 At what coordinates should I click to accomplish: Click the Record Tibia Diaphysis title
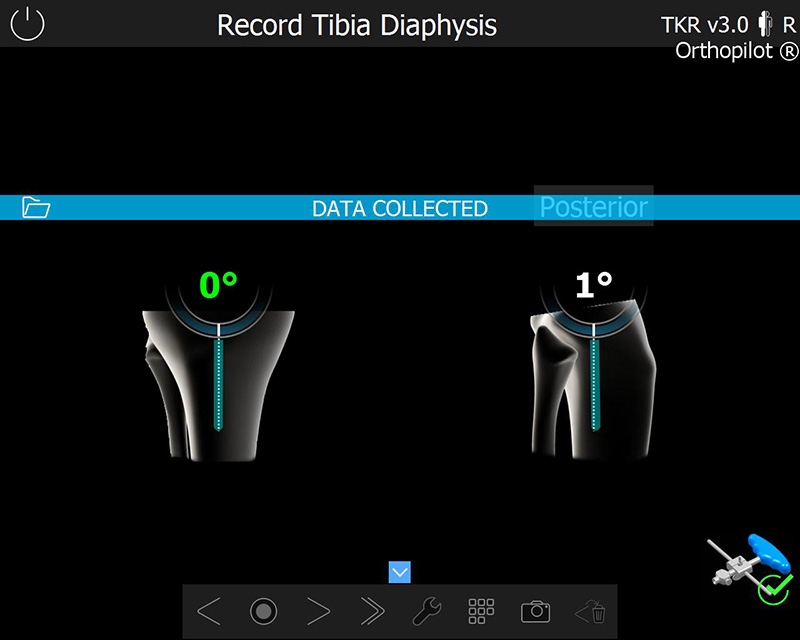355,26
